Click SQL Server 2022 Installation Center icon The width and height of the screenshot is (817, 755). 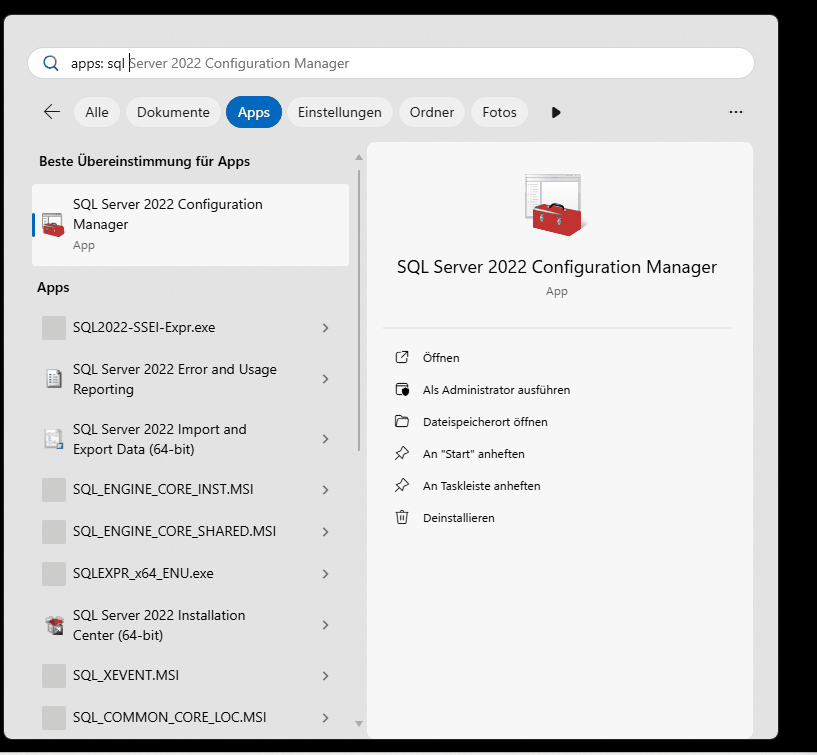click(54, 625)
